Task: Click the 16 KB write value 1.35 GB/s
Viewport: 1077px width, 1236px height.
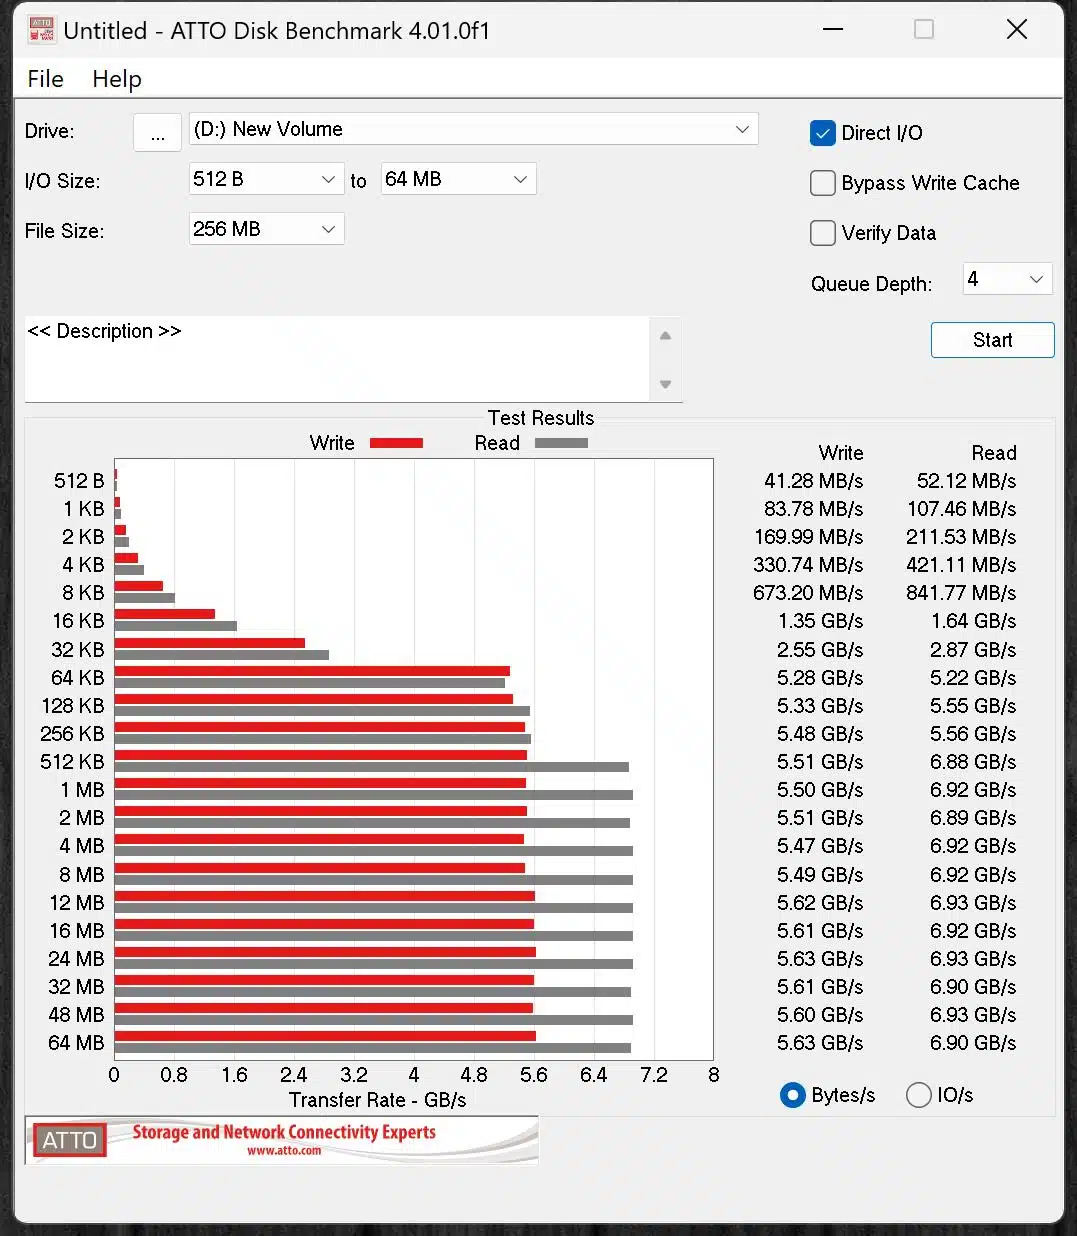Action: 820,621
